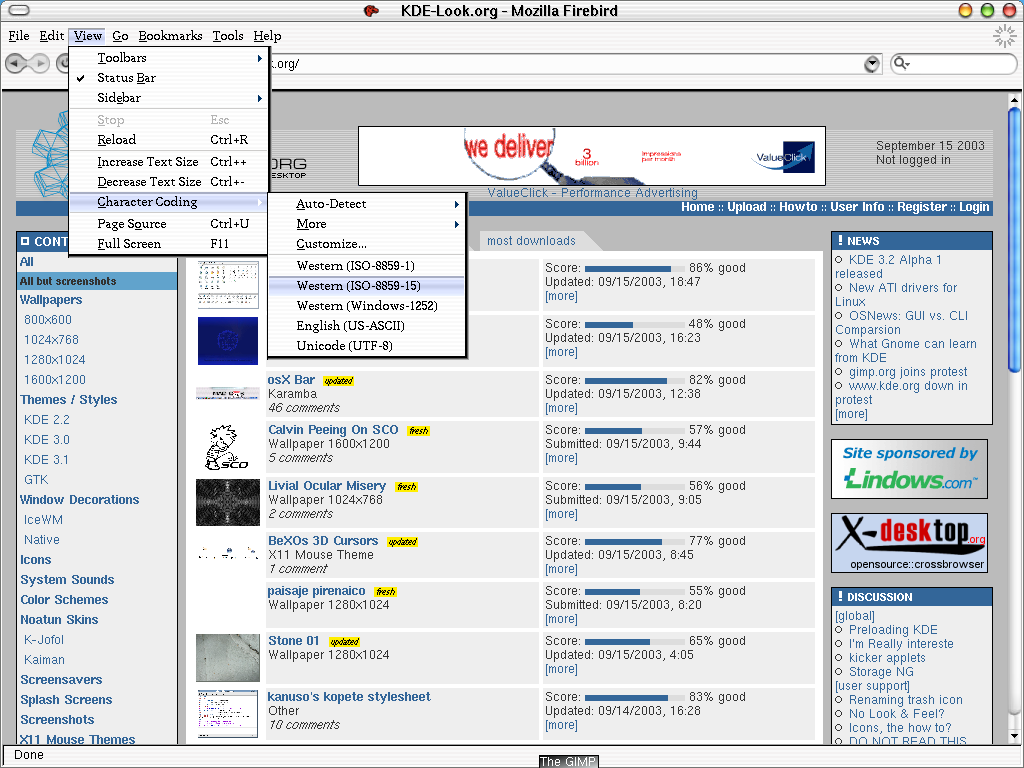Select Unicode (UTF-8) encoding
This screenshot has width=1024, height=768.
pyautogui.click(x=367, y=345)
